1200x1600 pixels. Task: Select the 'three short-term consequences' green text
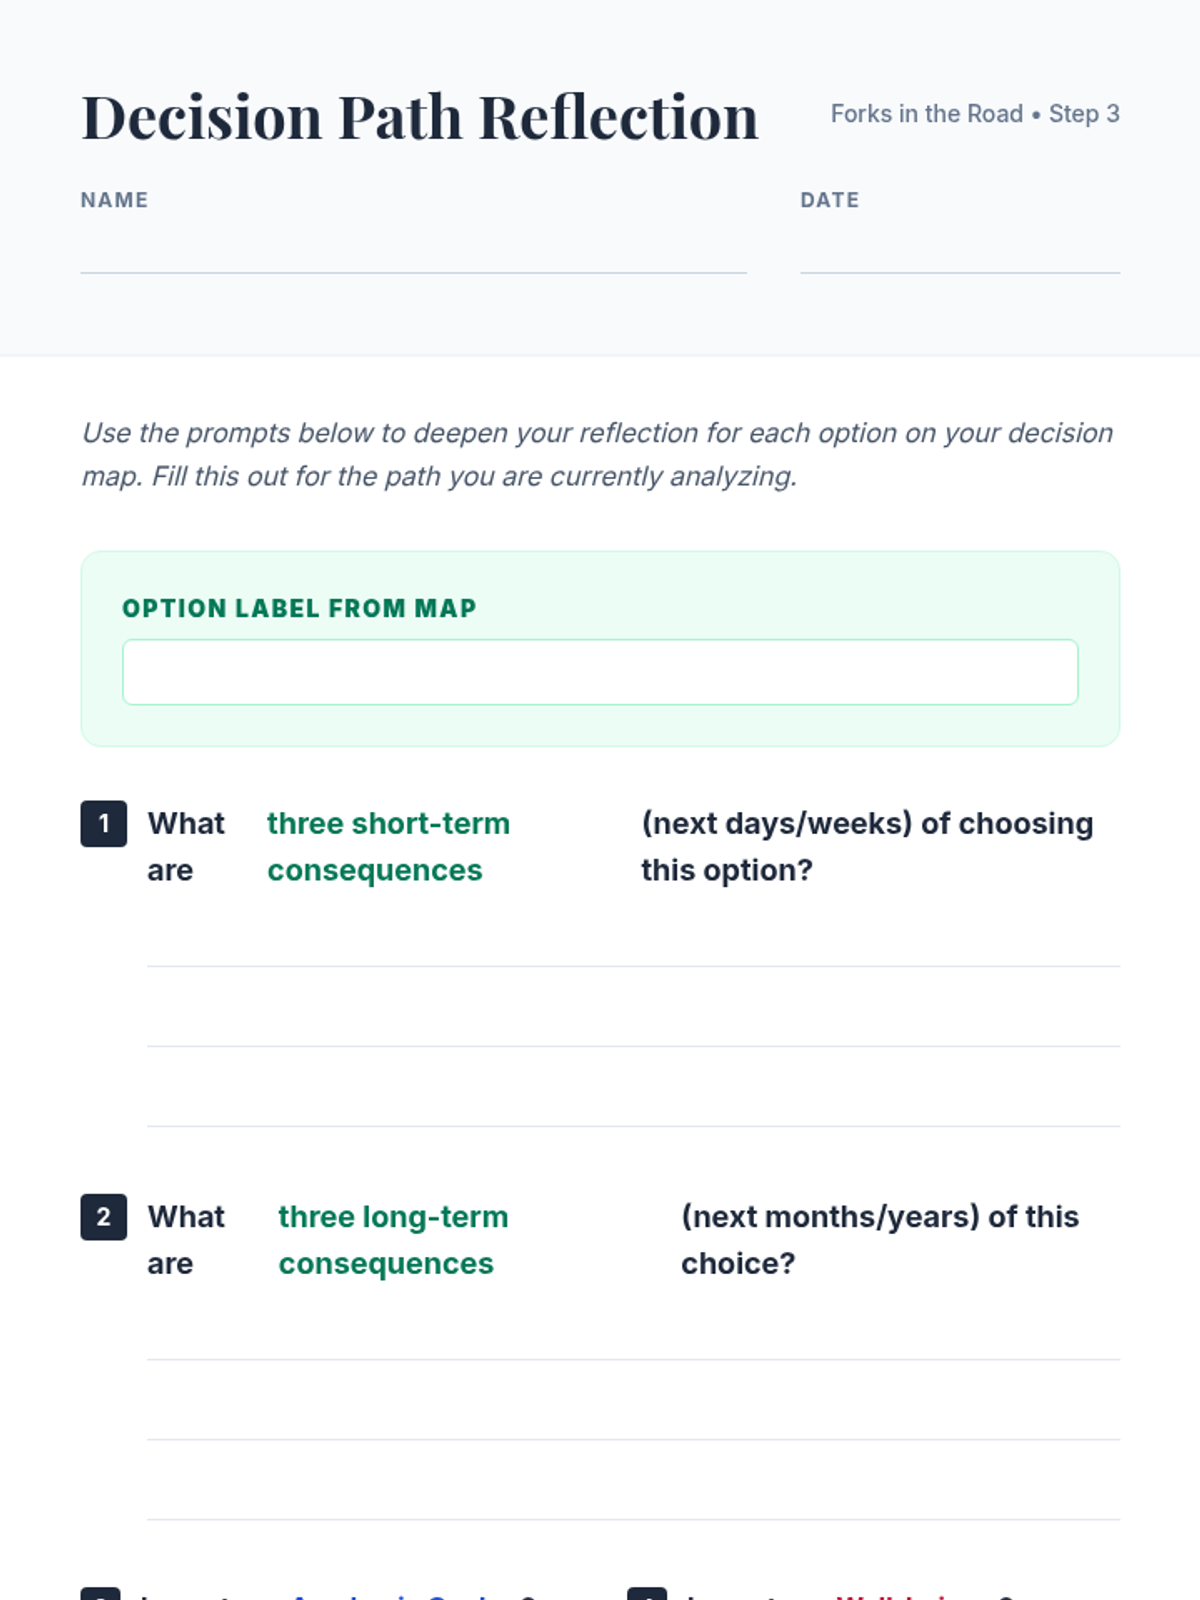click(x=388, y=847)
